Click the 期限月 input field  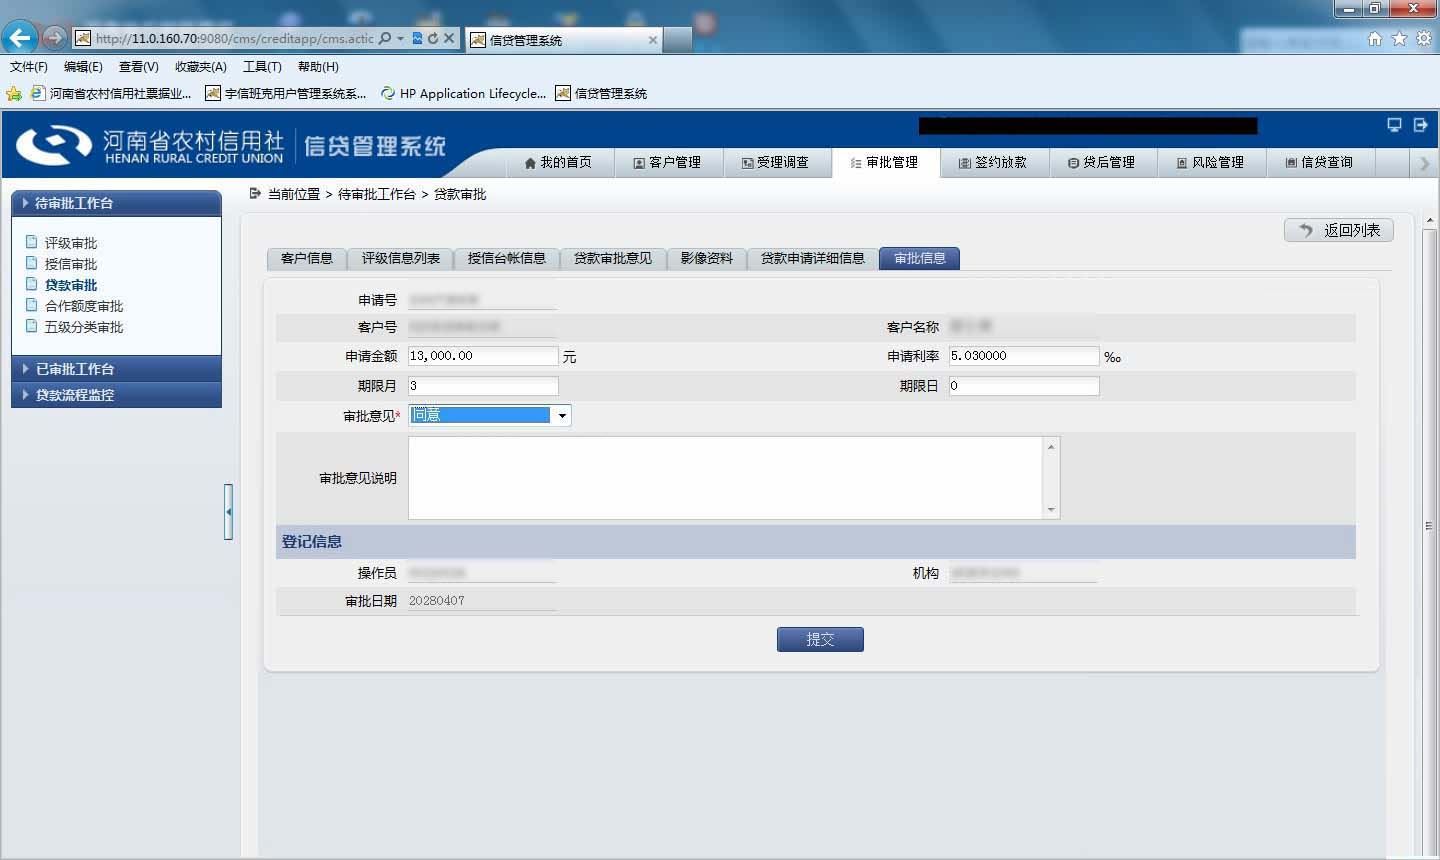click(x=483, y=386)
